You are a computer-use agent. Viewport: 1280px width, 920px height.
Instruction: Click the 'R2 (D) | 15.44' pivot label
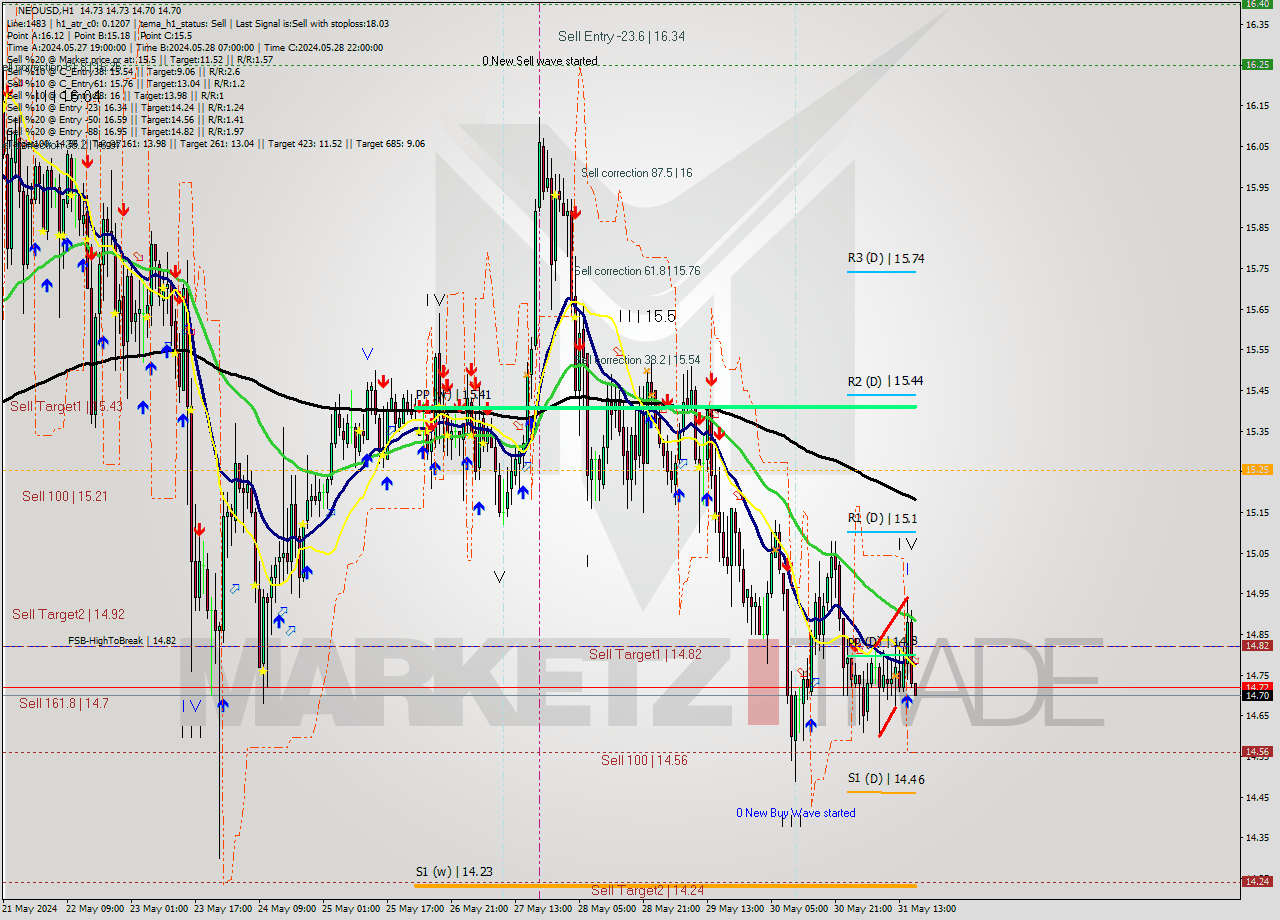tap(885, 381)
